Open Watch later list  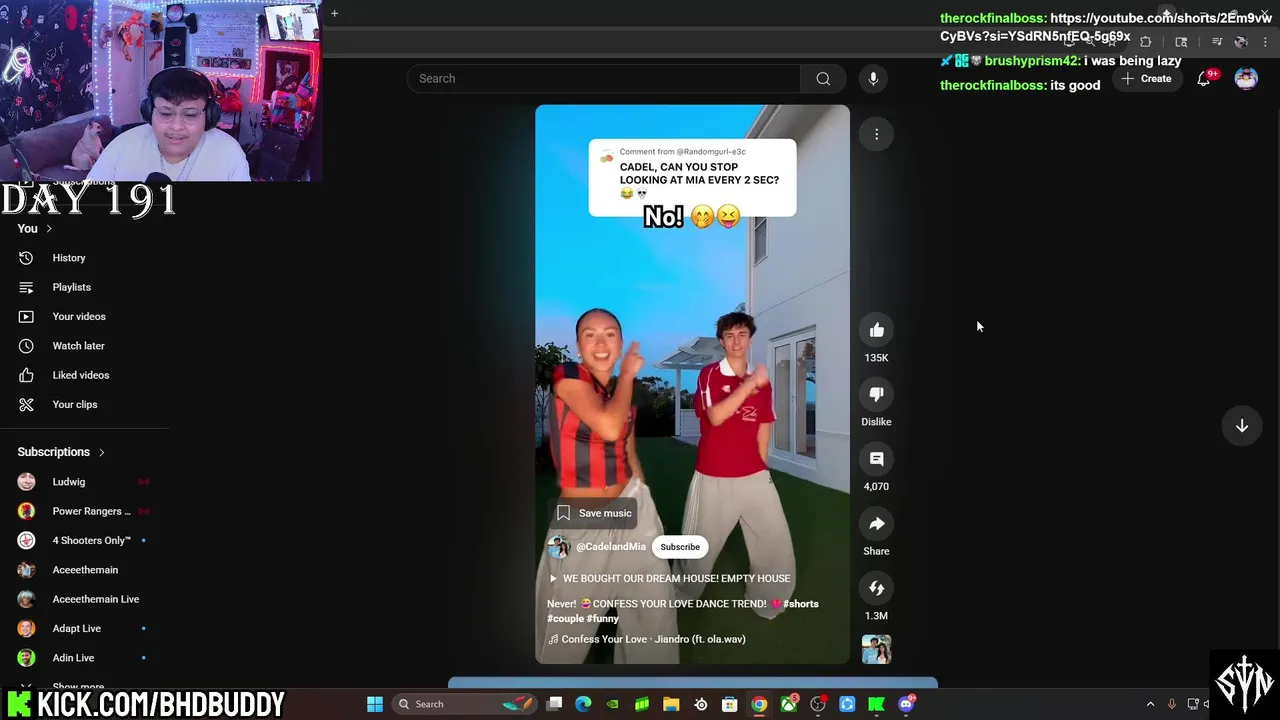78,346
